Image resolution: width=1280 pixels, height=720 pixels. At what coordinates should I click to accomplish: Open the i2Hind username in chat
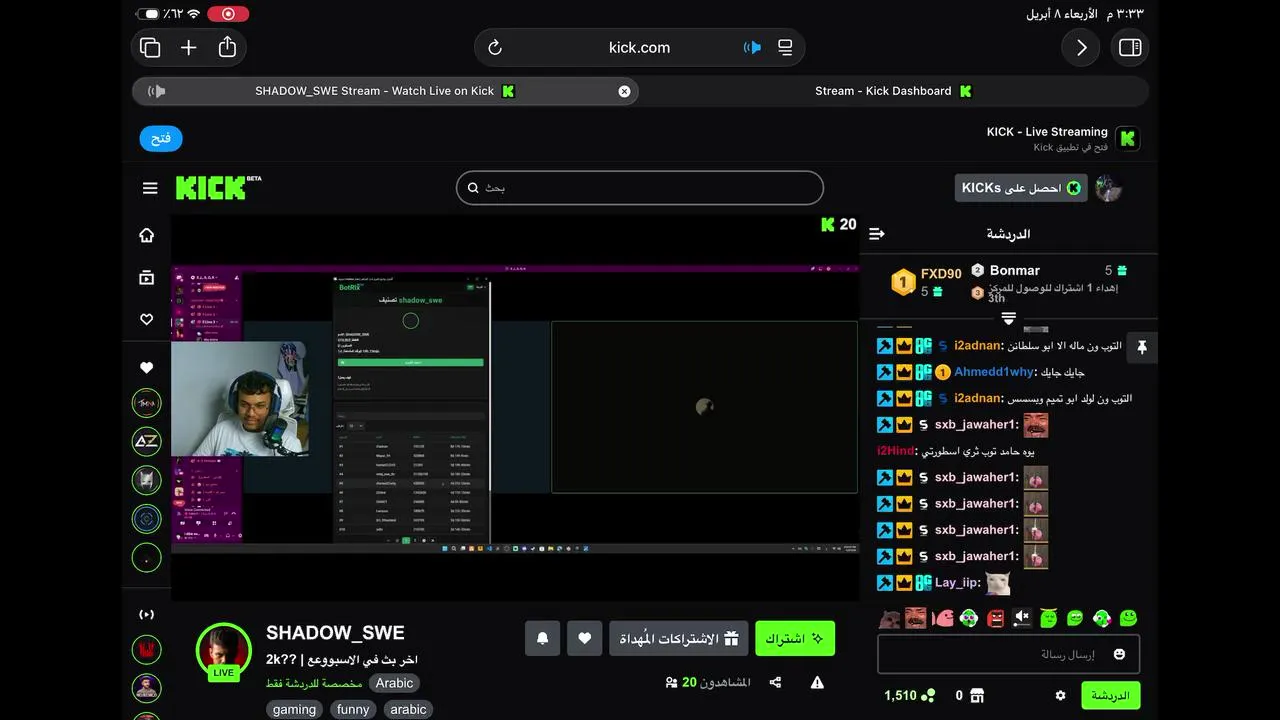(x=896, y=451)
